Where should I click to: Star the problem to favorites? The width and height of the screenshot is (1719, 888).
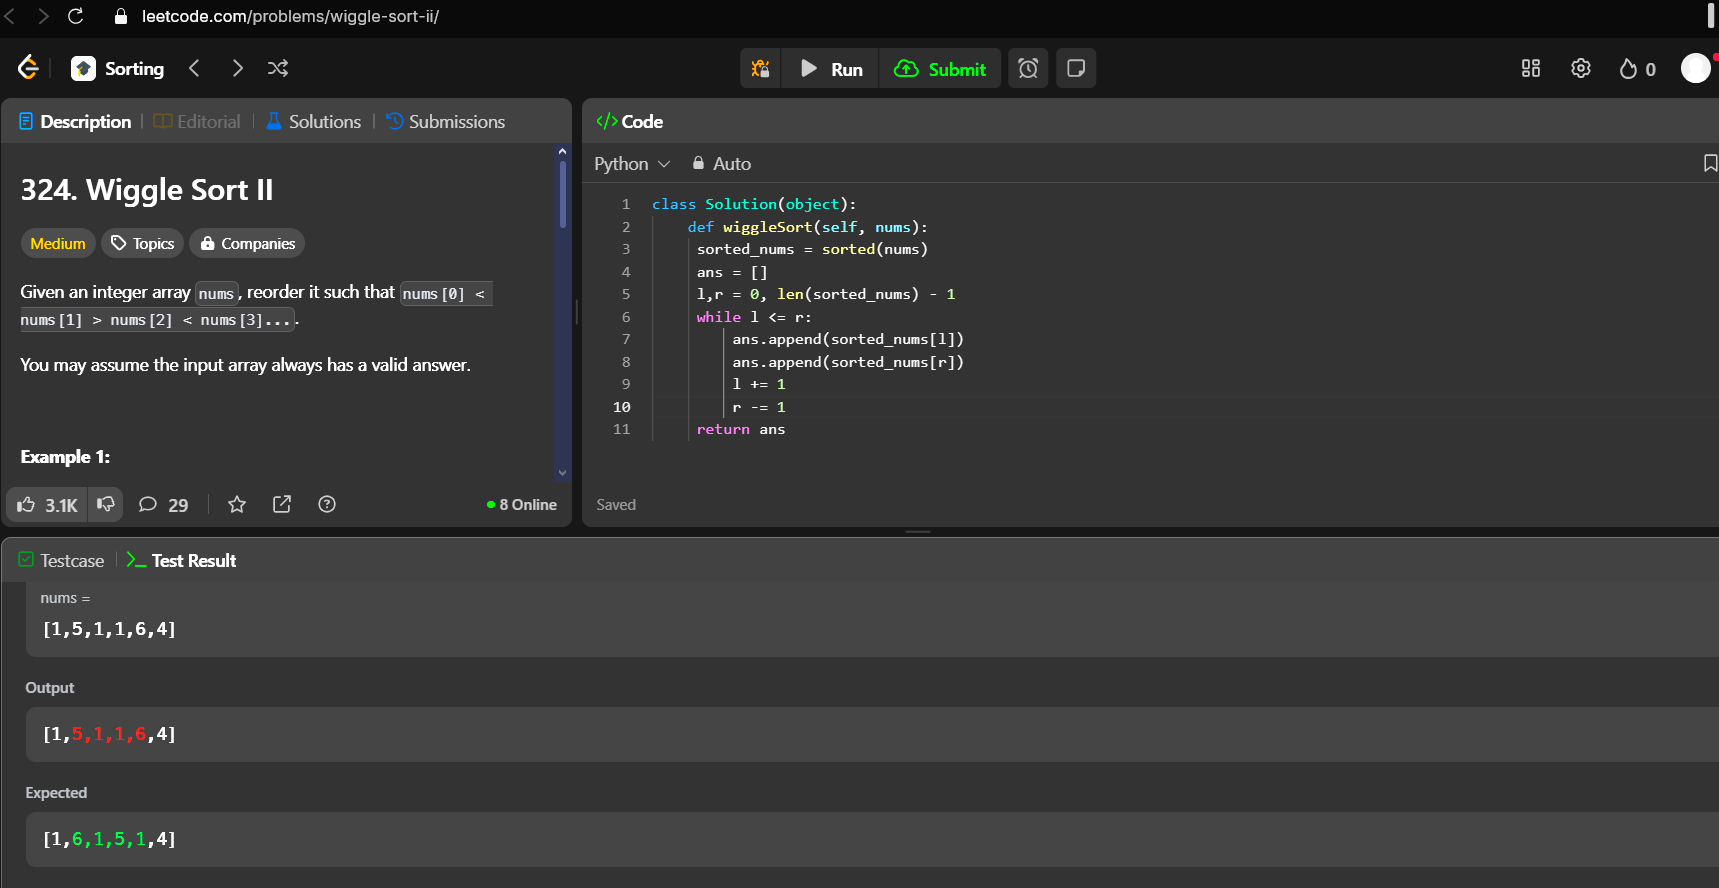click(x=237, y=505)
